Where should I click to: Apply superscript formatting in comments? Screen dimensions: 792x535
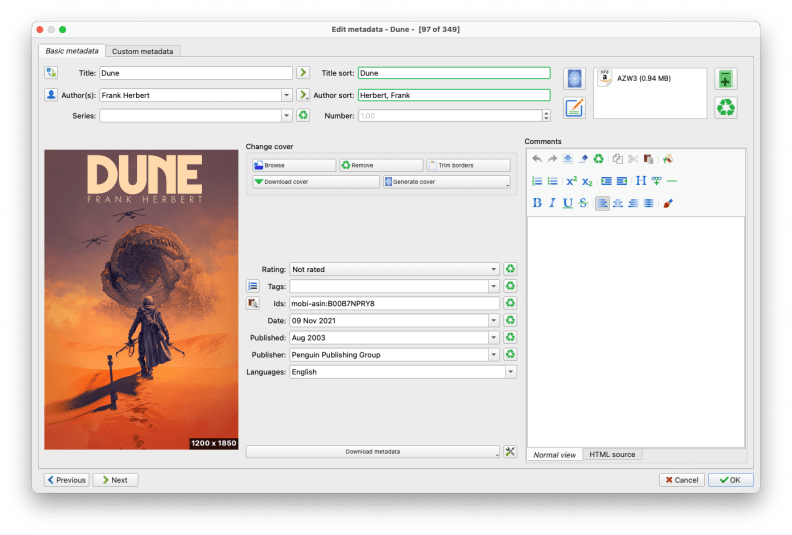[x=571, y=181]
